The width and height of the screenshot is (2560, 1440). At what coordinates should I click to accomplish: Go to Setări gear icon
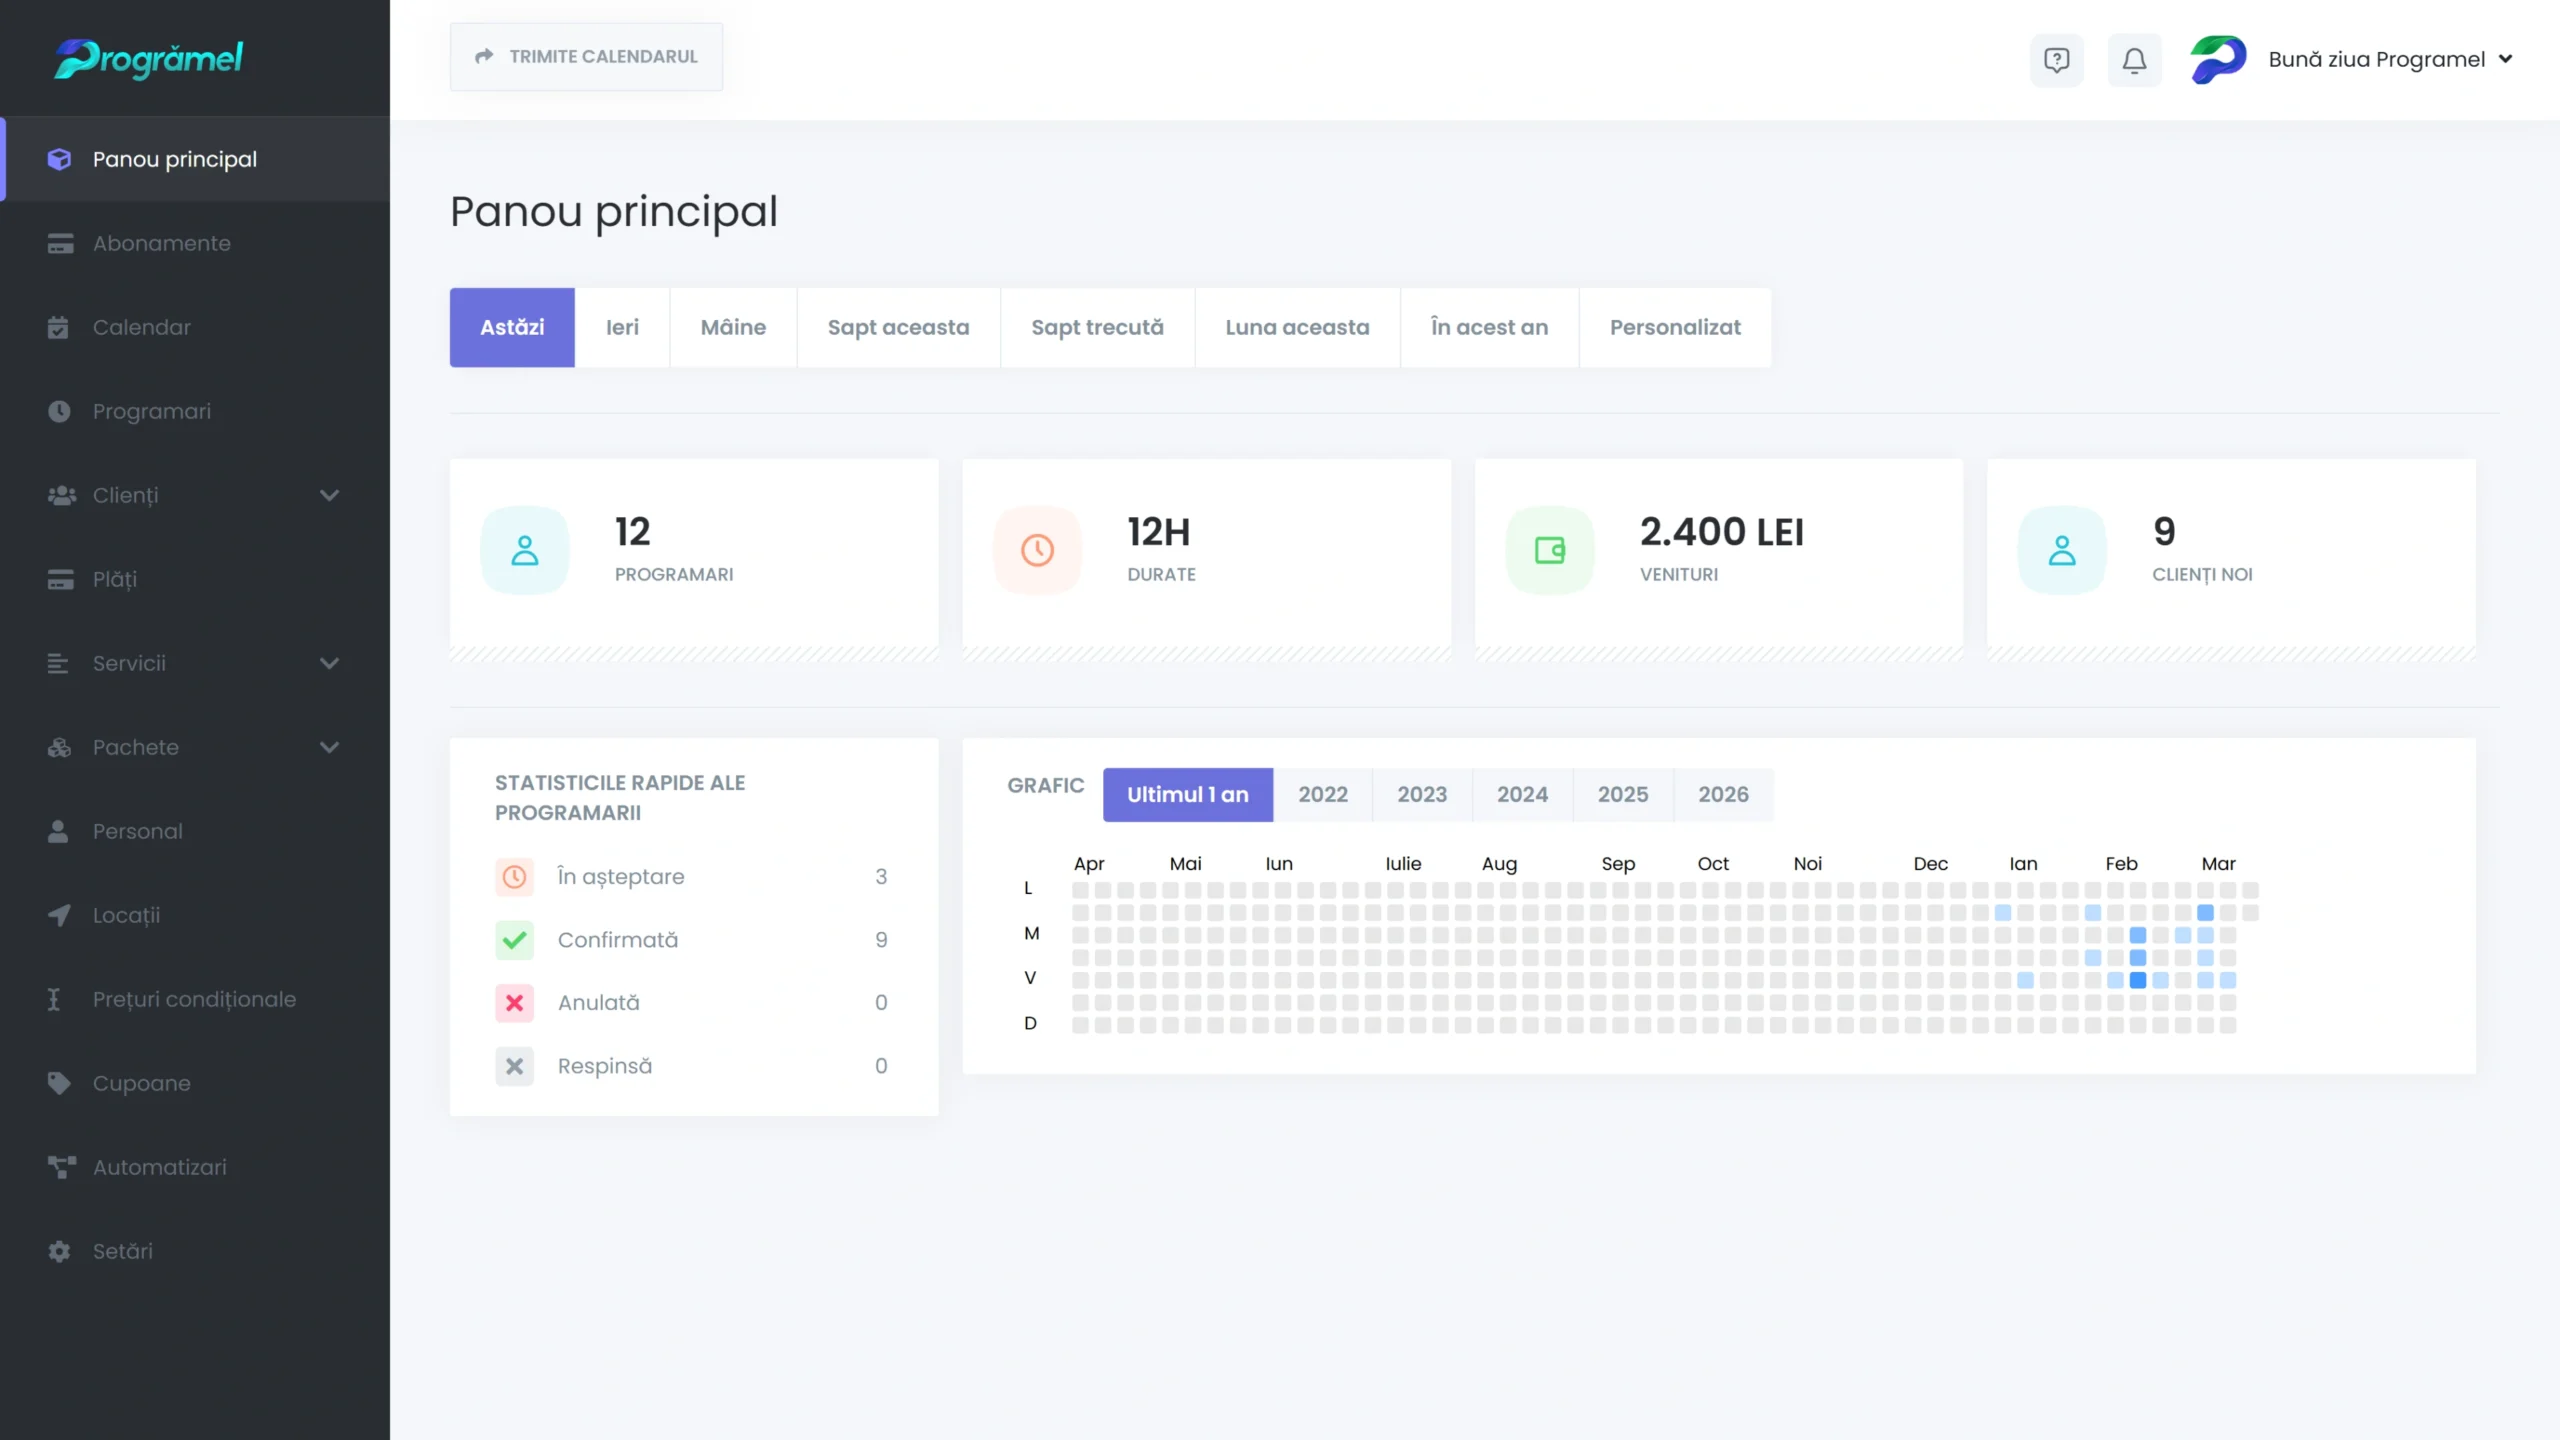tap(59, 1251)
